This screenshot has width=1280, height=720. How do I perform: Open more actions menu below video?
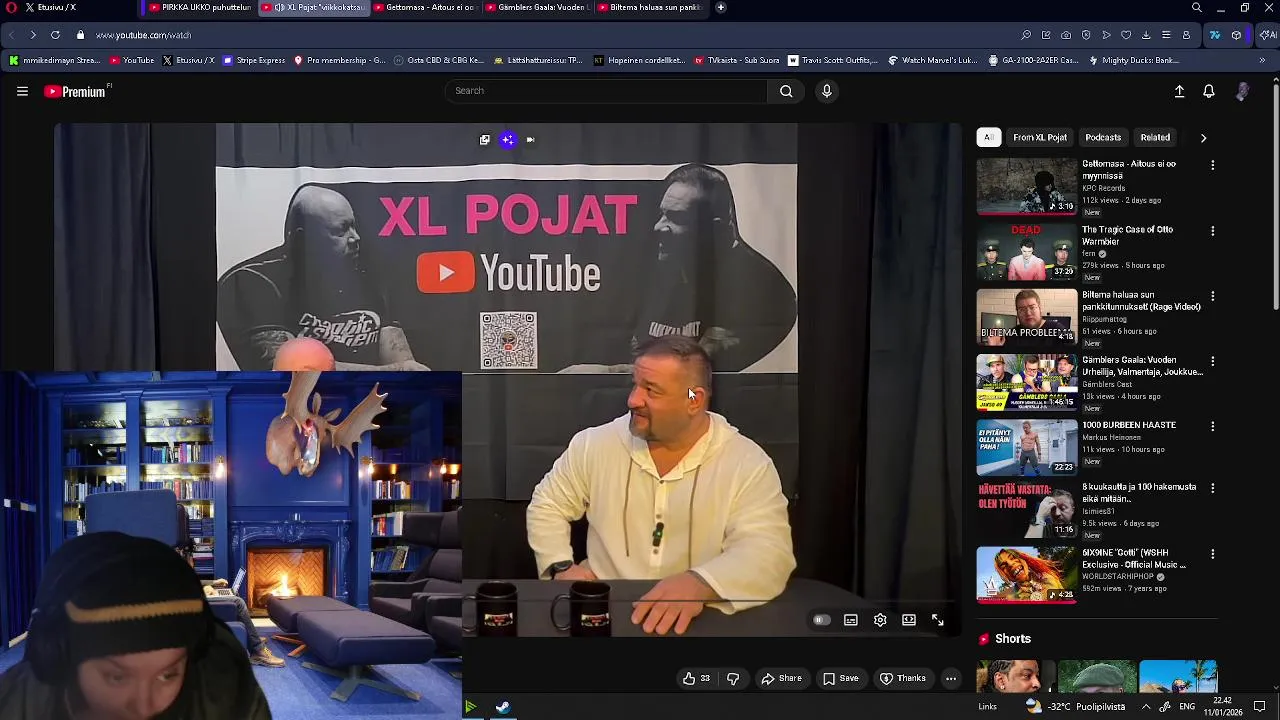(x=951, y=678)
